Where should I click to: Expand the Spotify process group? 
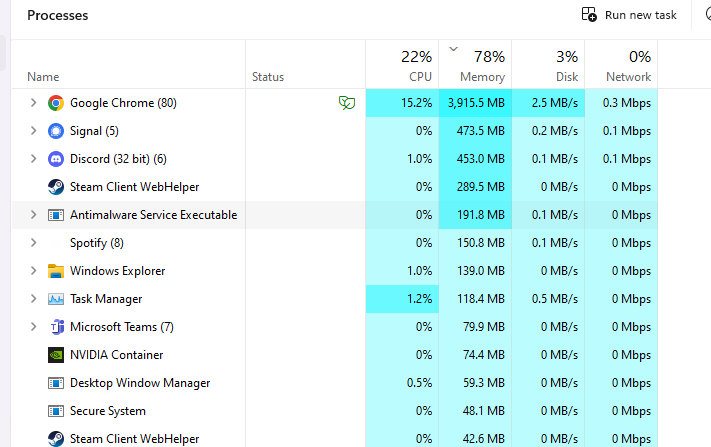(x=33, y=243)
